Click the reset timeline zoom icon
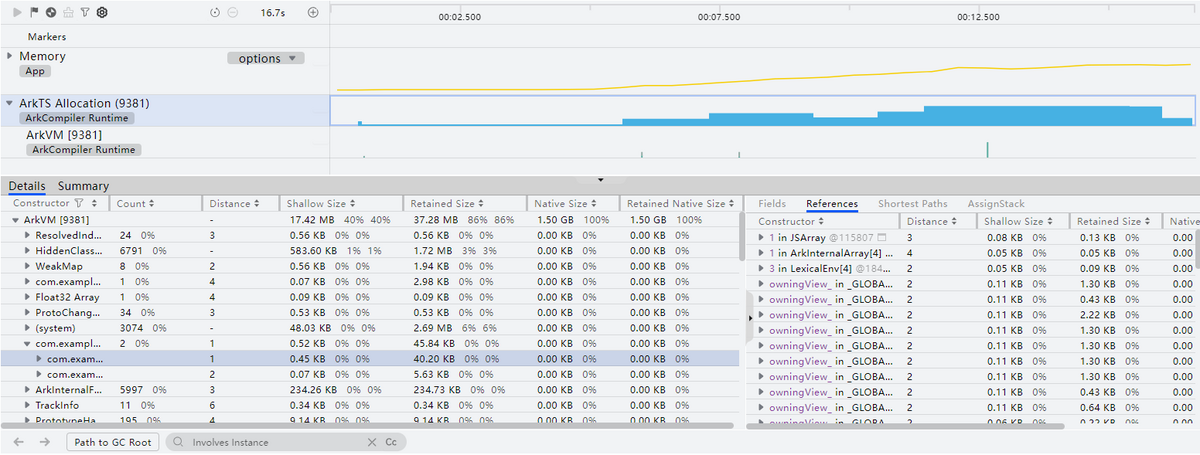Screen dimensions: 1200x455 point(215,12)
